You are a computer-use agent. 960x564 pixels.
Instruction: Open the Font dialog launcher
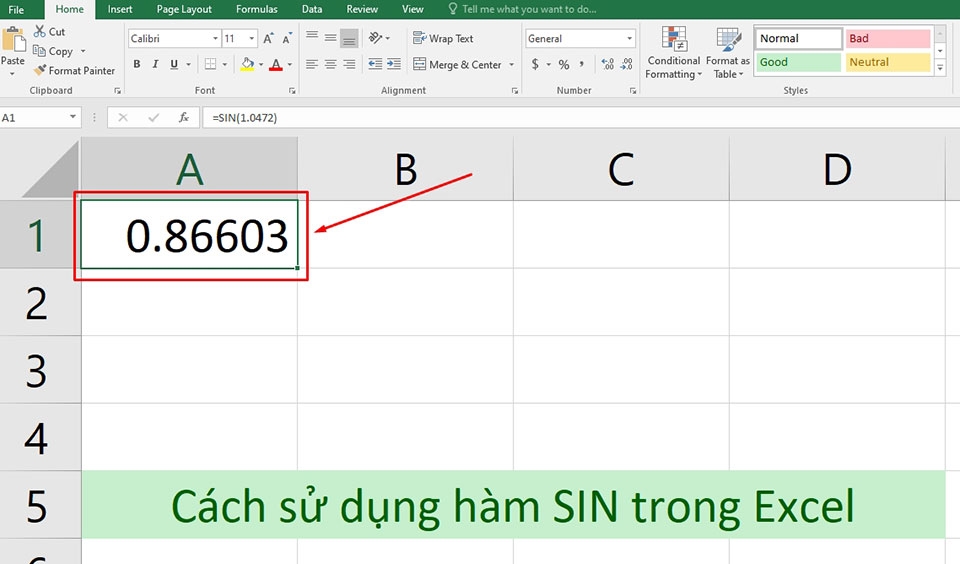pyautogui.click(x=292, y=91)
